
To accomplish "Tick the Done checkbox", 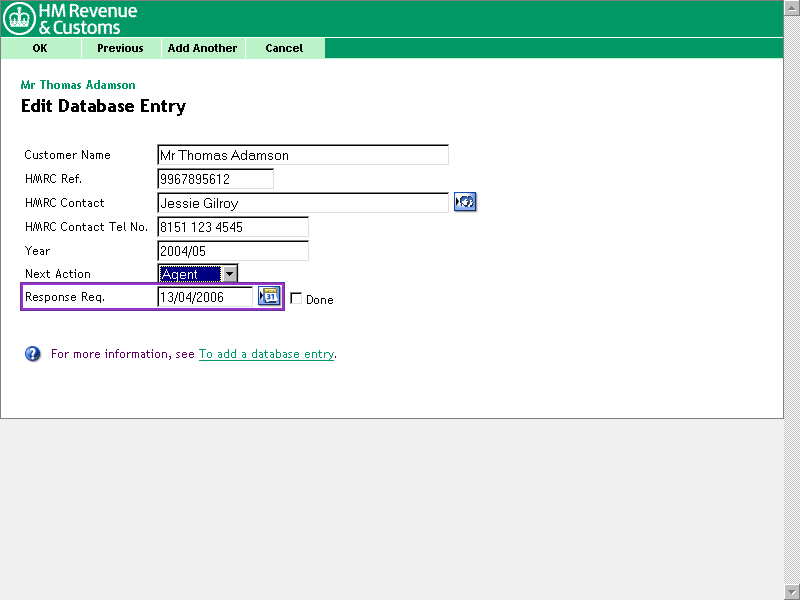I will point(296,298).
